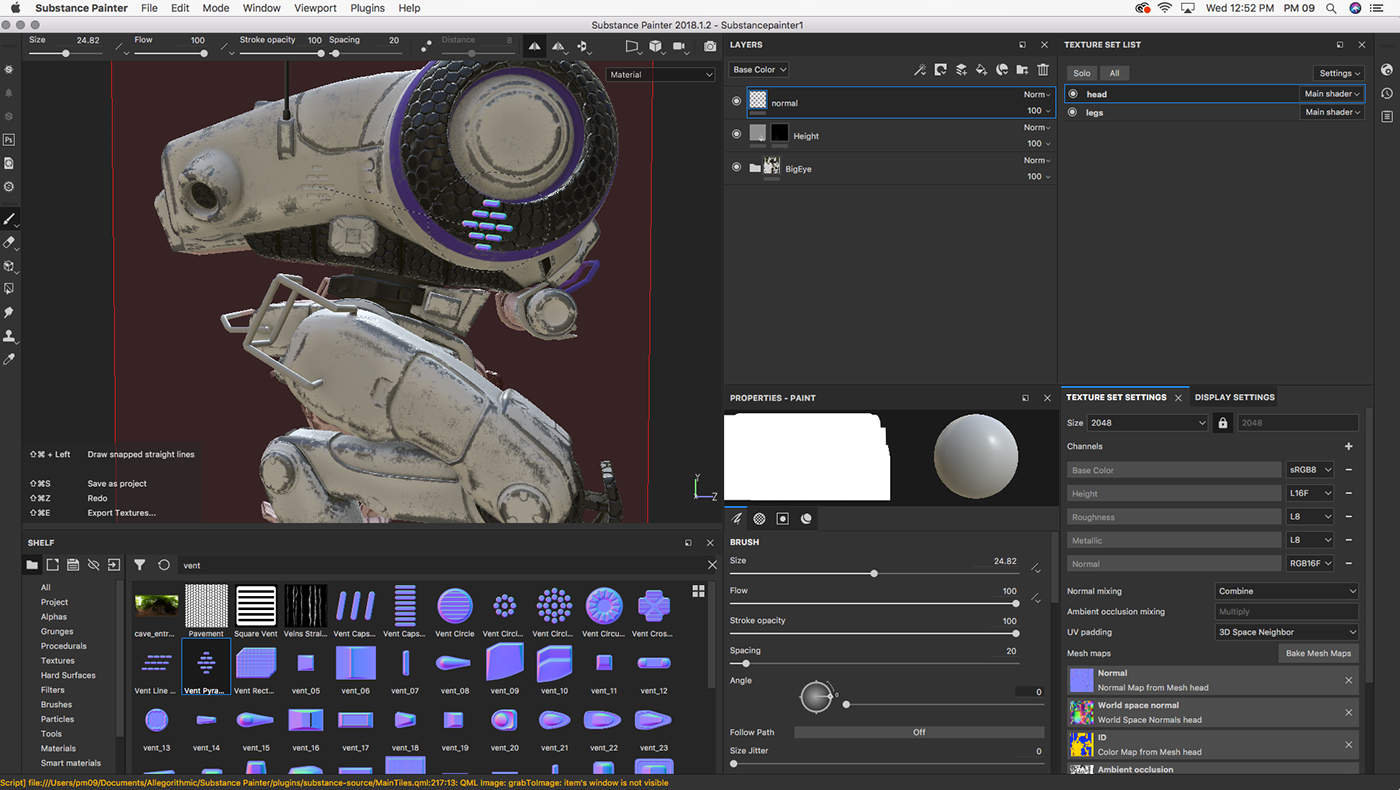
Task: Add a smart material layer icon
Action: [x=1002, y=70]
